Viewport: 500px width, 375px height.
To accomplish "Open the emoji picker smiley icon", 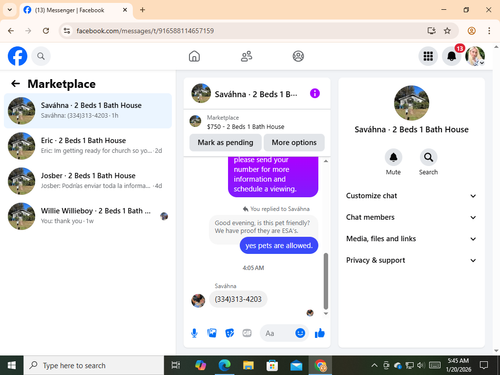I will 300,333.
